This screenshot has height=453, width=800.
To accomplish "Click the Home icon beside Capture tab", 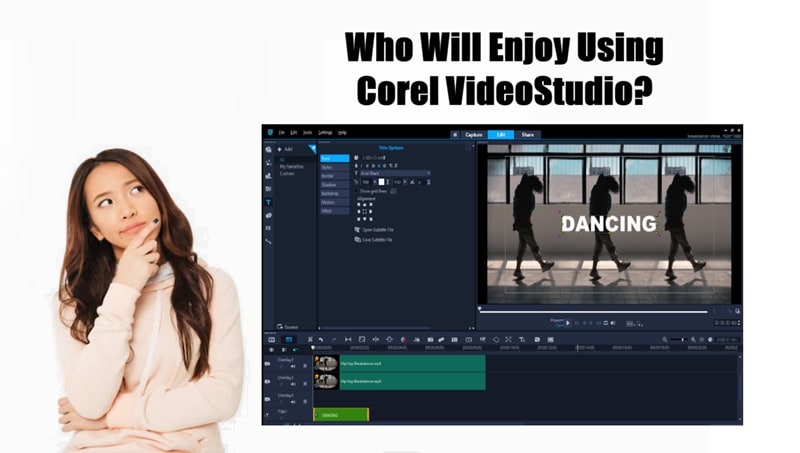I will (455, 135).
